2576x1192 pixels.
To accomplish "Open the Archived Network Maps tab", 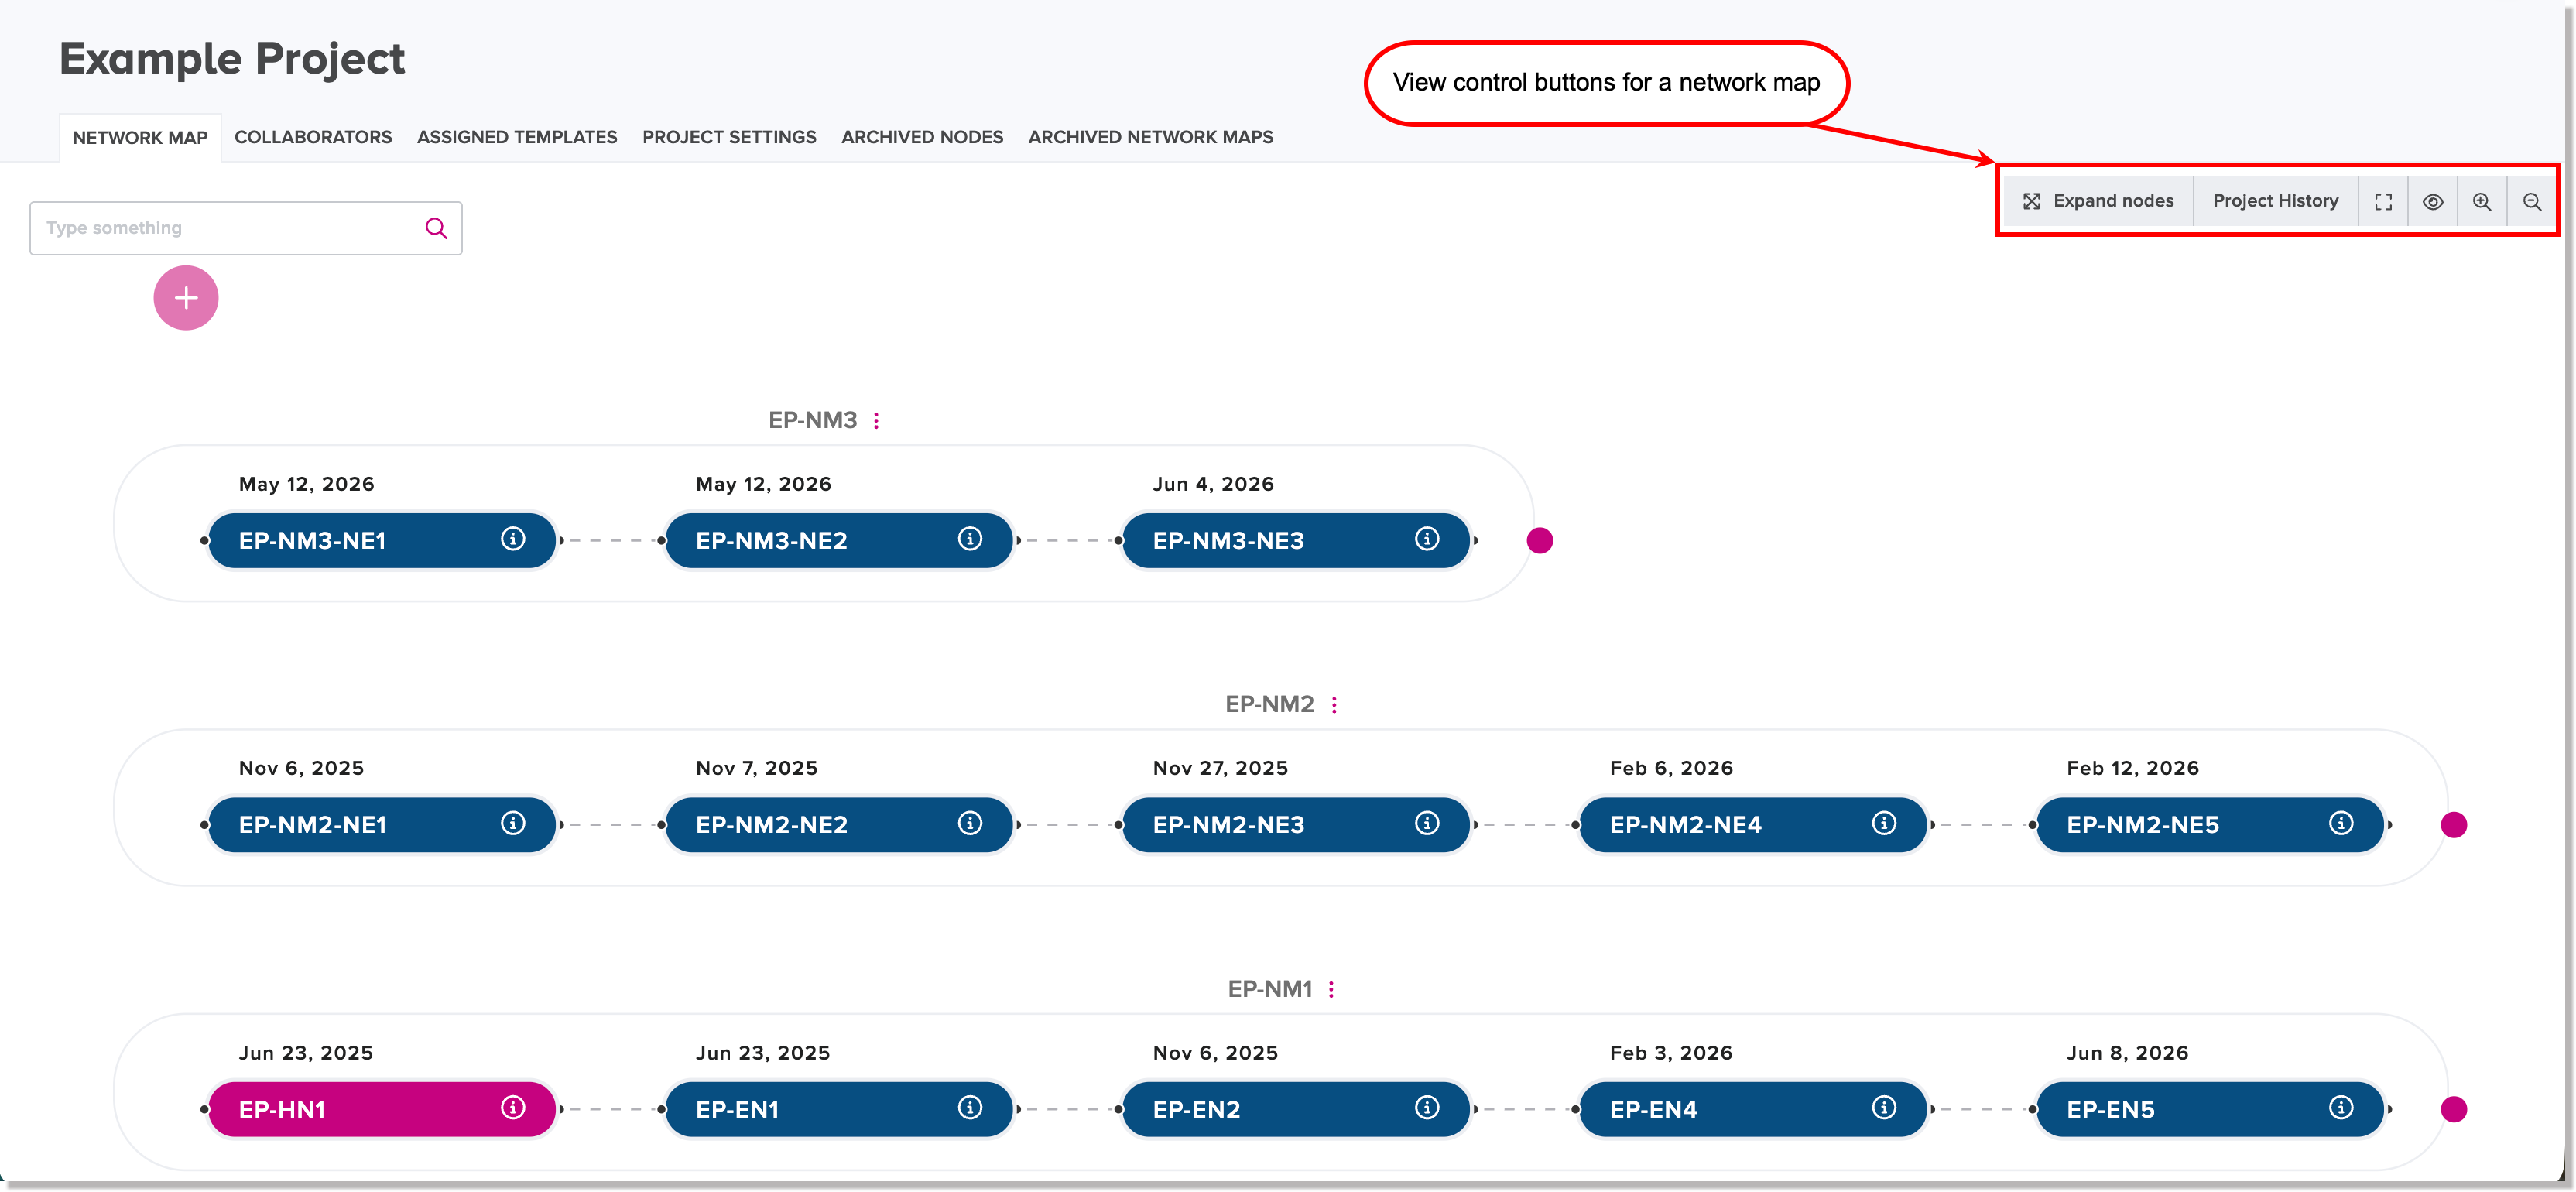I will click(x=1150, y=137).
